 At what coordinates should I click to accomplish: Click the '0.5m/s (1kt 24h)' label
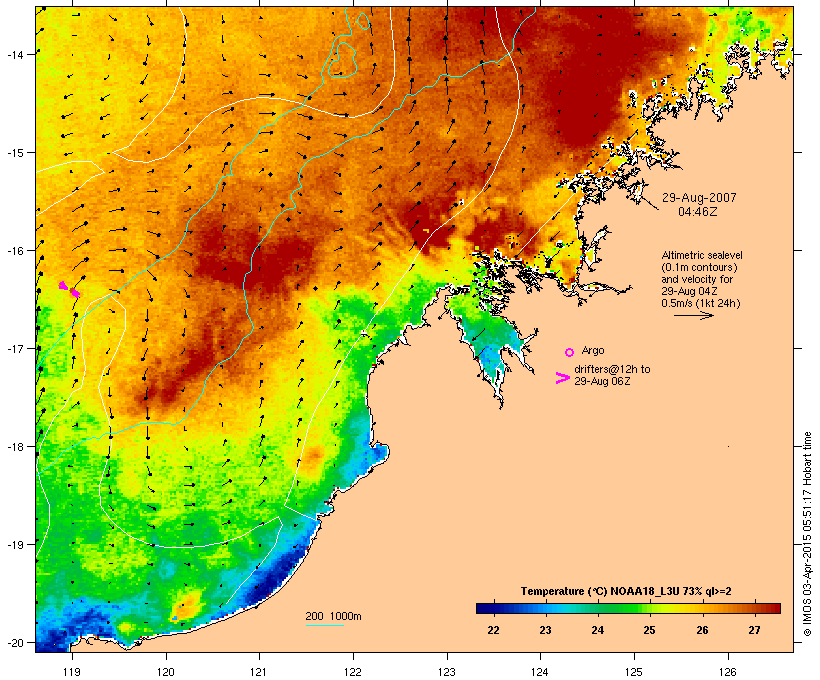701,303
